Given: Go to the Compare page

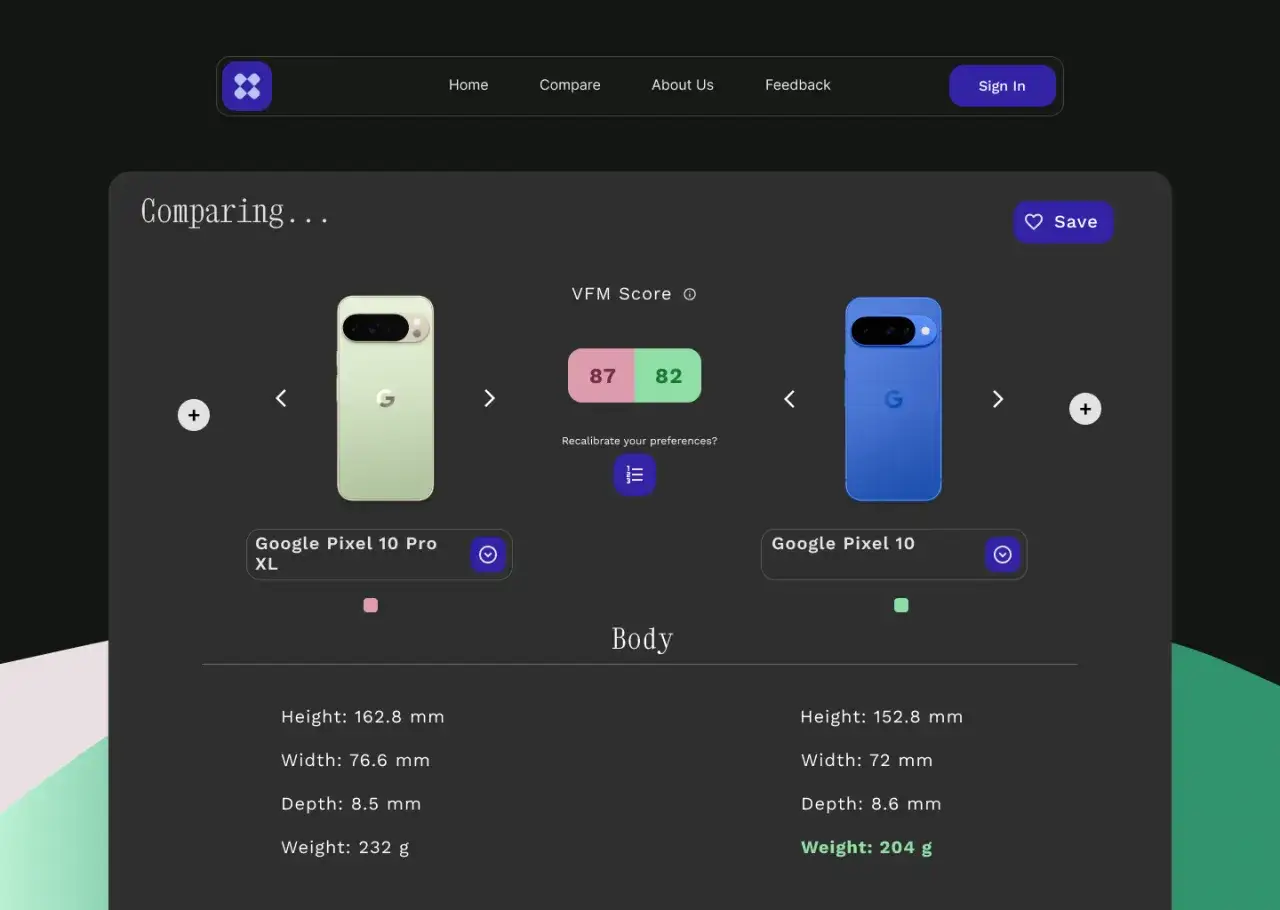Looking at the screenshot, I should pyautogui.click(x=570, y=85).
